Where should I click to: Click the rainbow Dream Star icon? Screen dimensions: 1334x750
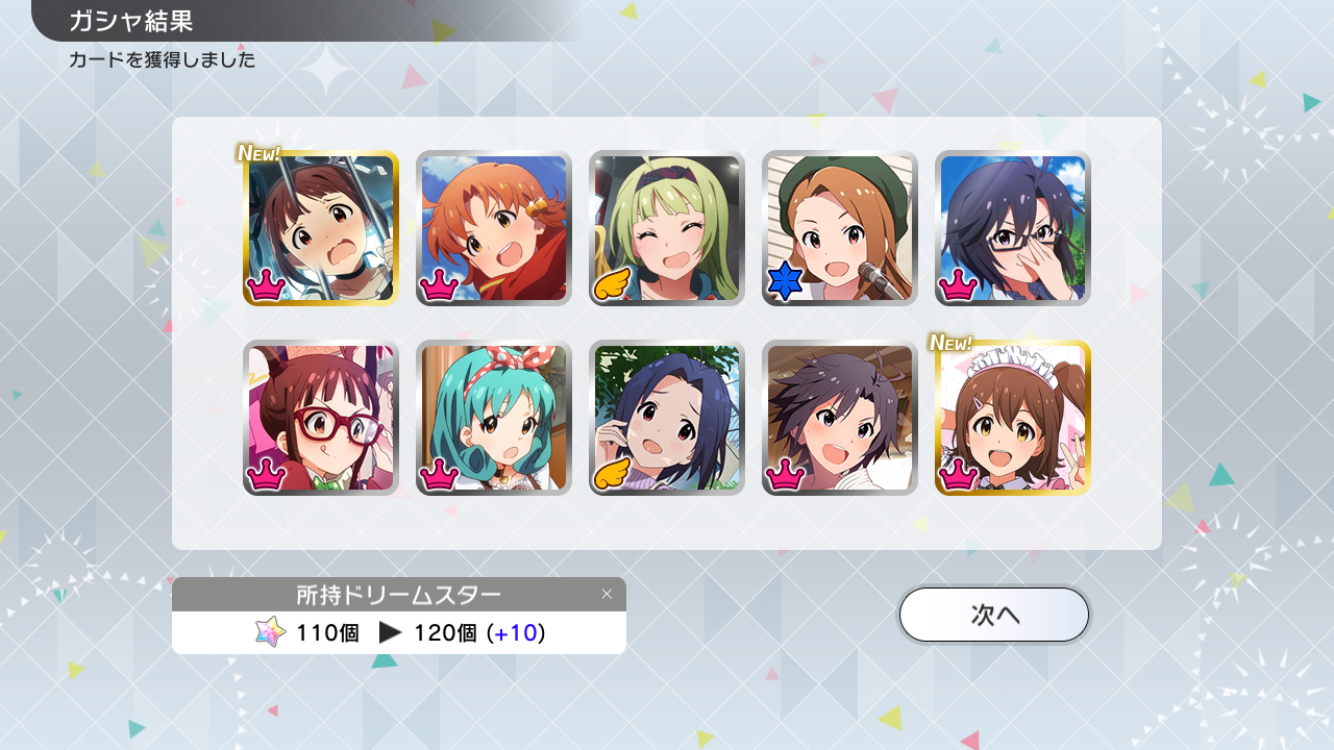[x=270, y=633]
